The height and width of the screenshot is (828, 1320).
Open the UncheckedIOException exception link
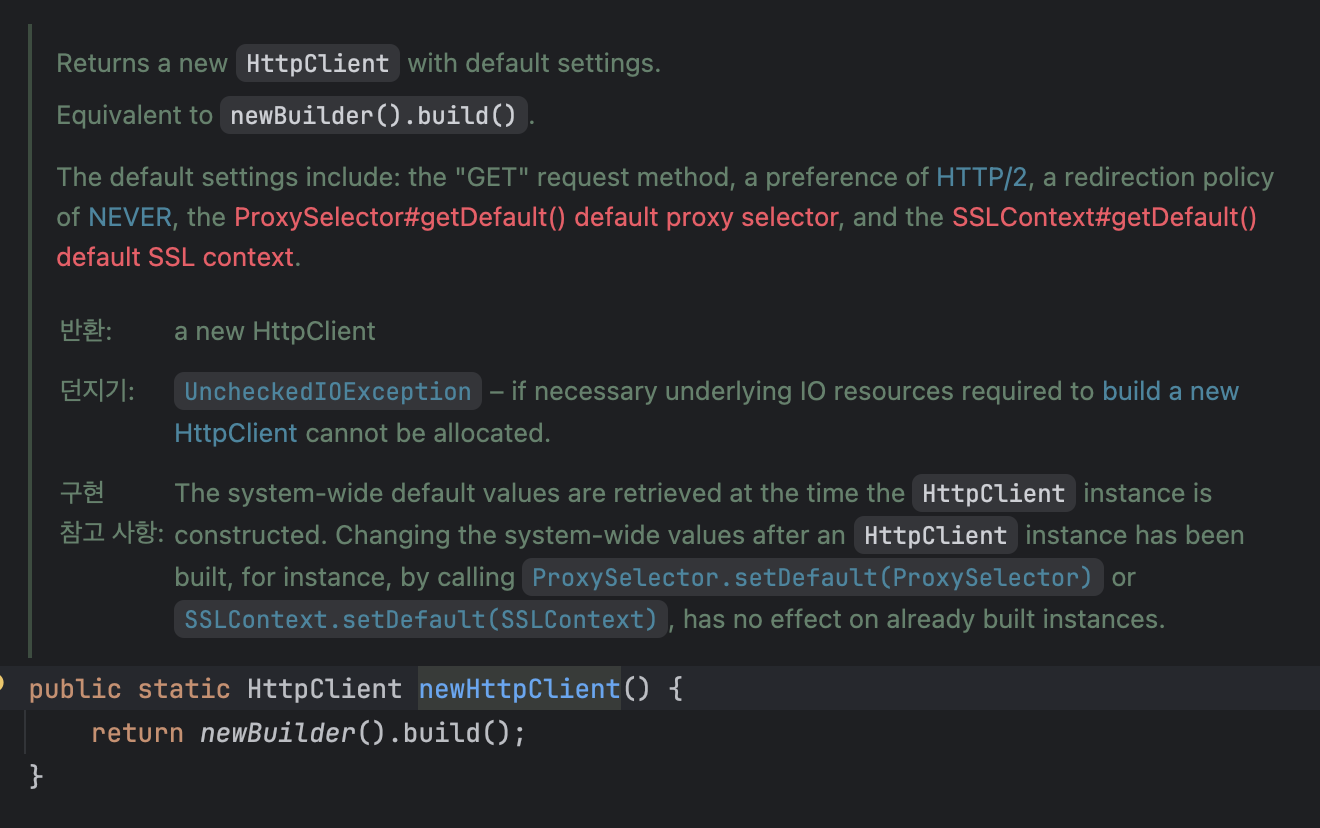[328, 391]
